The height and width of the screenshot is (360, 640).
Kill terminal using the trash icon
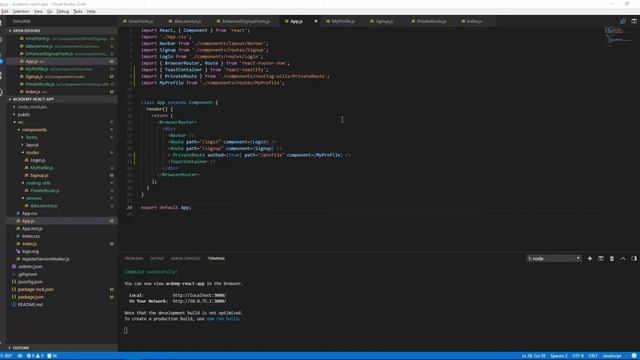[612, 258]
